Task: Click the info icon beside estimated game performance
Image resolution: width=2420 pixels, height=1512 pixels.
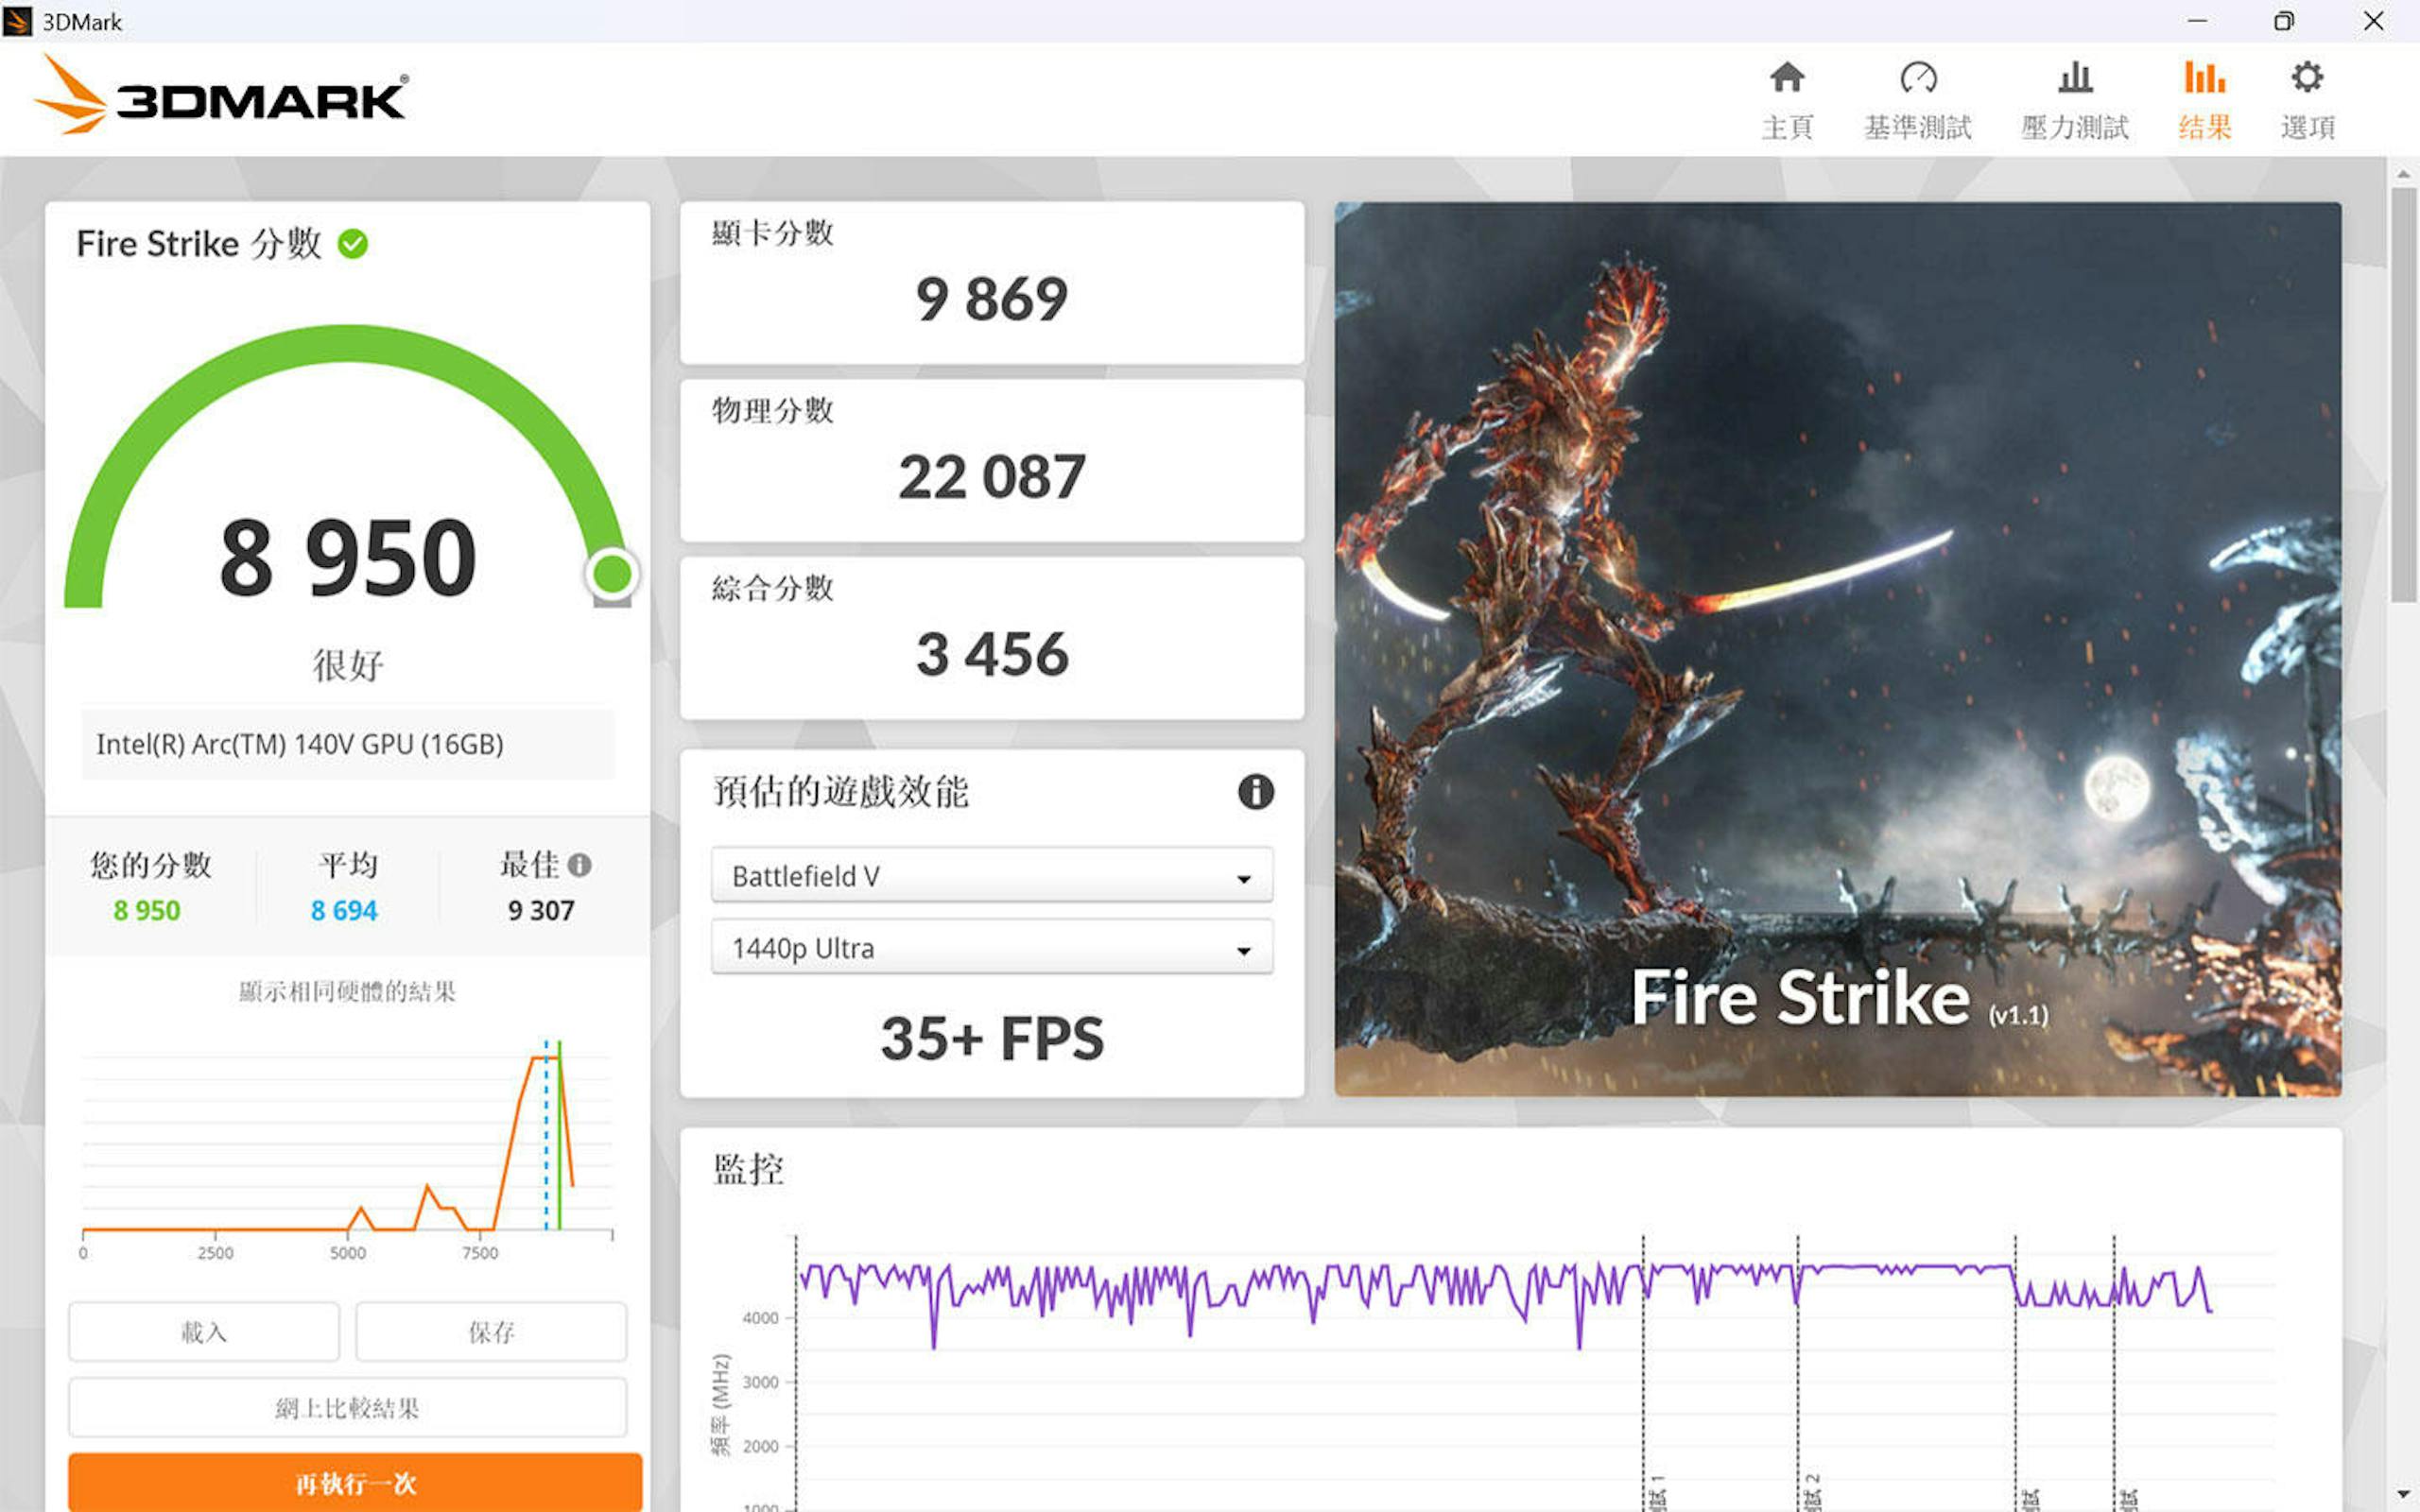Action: click(1255, 792)
